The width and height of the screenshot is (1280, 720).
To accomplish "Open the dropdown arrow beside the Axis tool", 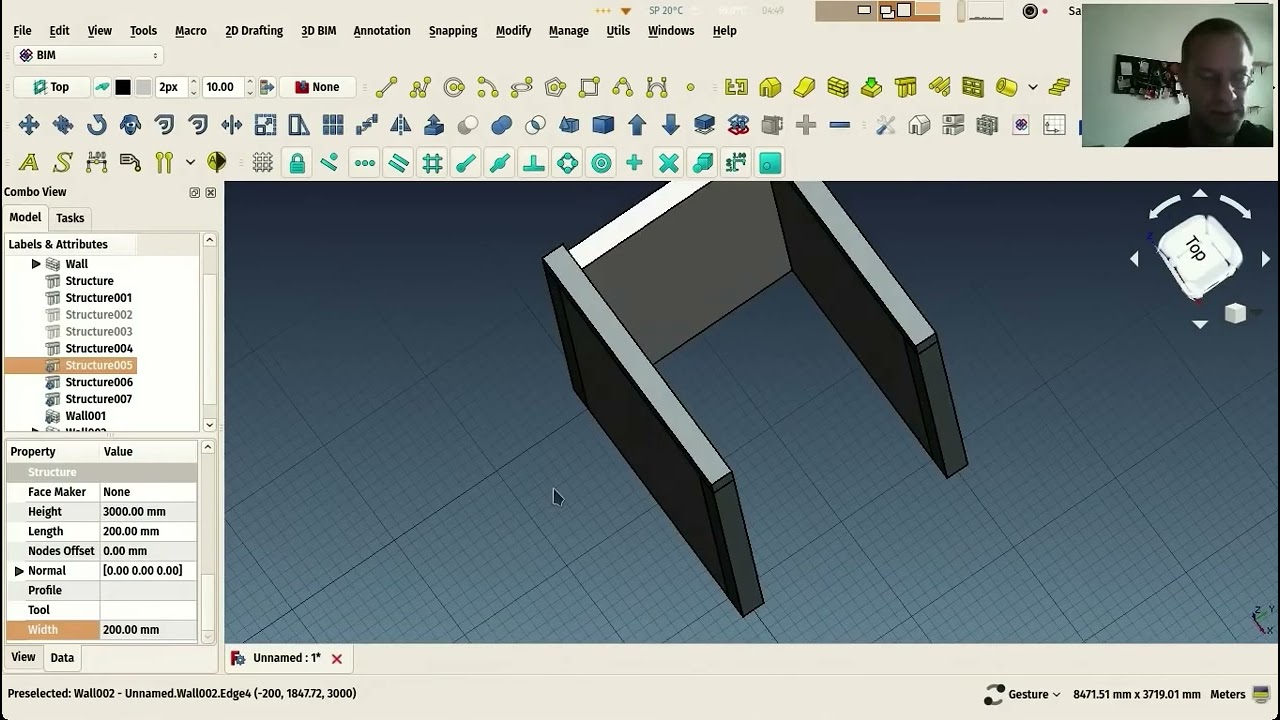I will pos(190,163).
